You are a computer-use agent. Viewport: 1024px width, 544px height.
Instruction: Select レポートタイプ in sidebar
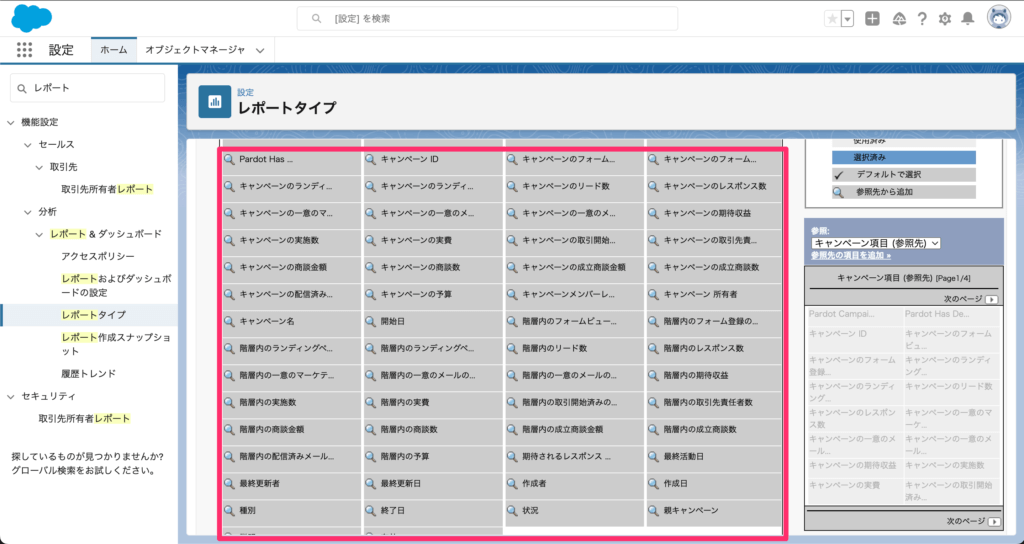93,315
